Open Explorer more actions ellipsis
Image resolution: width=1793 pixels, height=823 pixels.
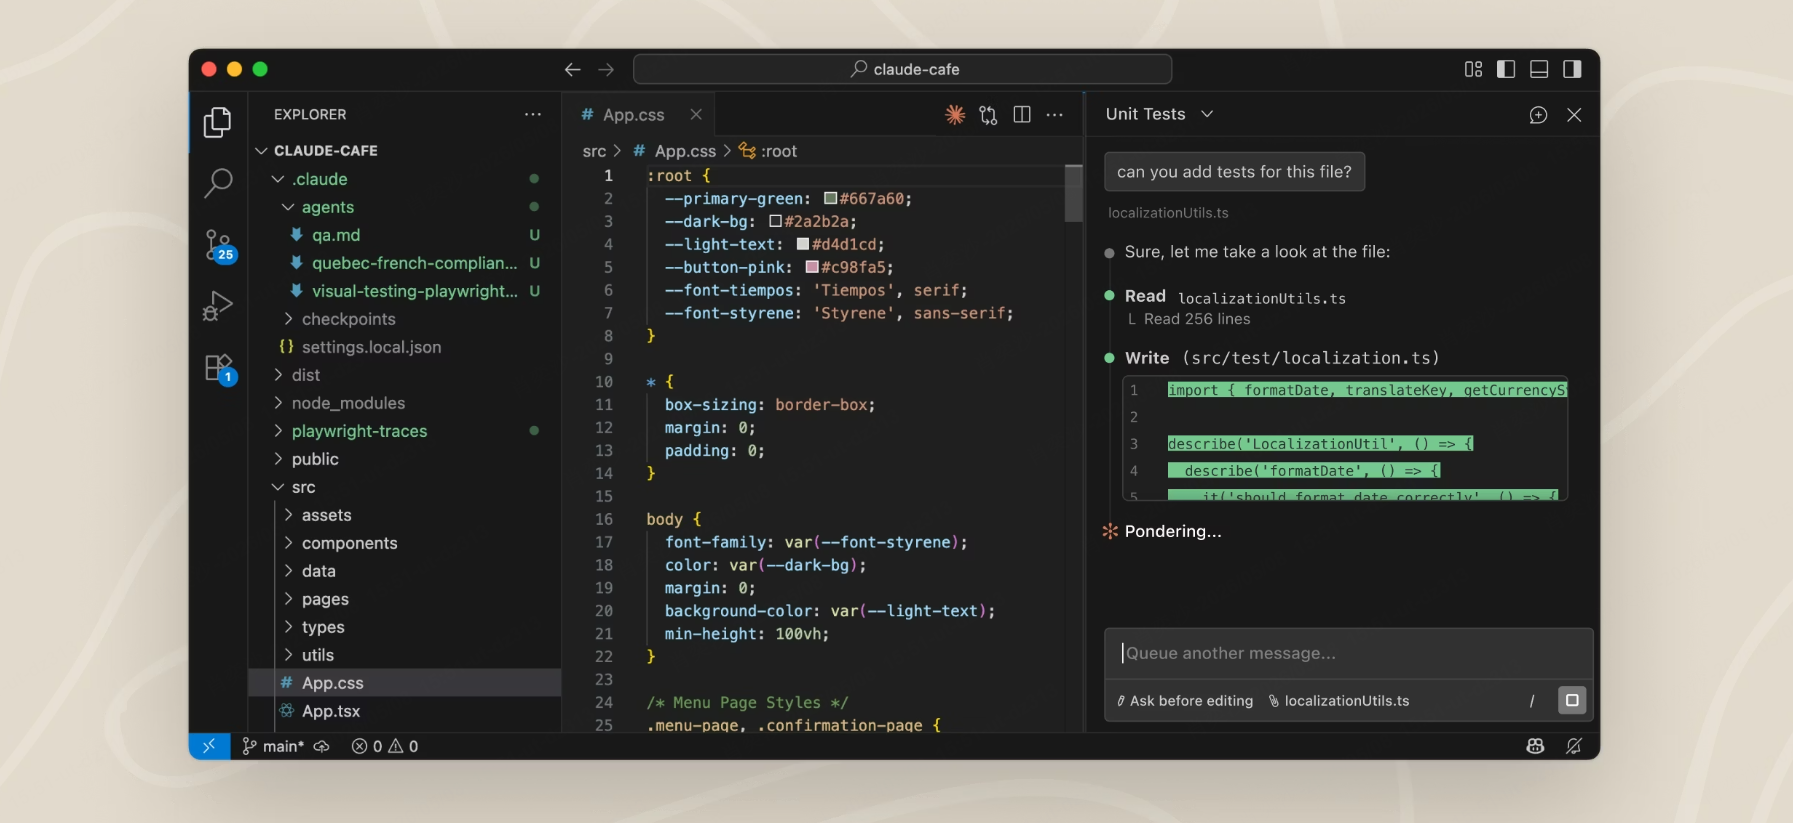pyautogui.click(x=533, y=115)
